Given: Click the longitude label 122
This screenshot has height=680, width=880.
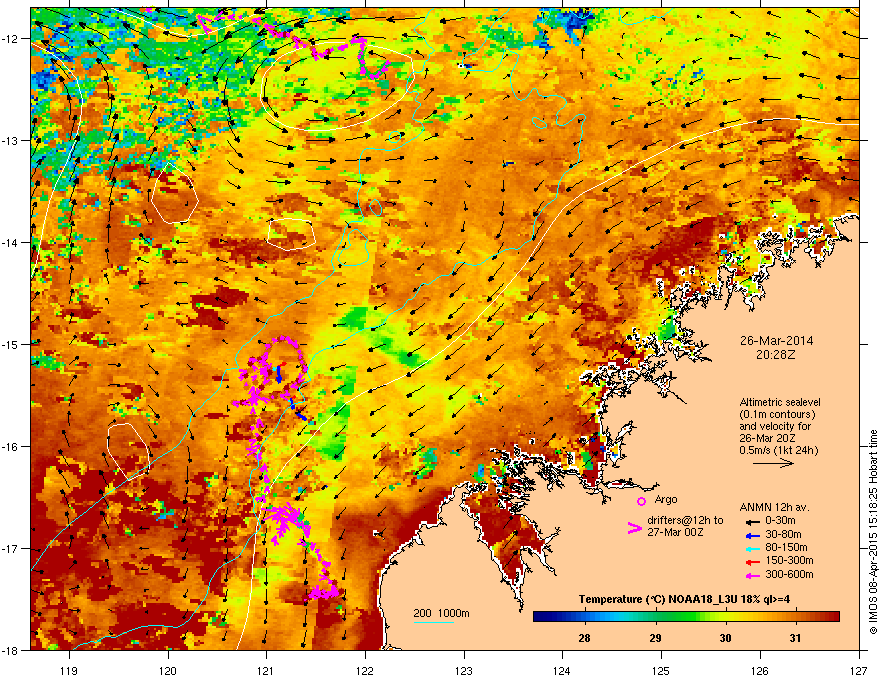Looking at the screenshot, I should (365, 670).
